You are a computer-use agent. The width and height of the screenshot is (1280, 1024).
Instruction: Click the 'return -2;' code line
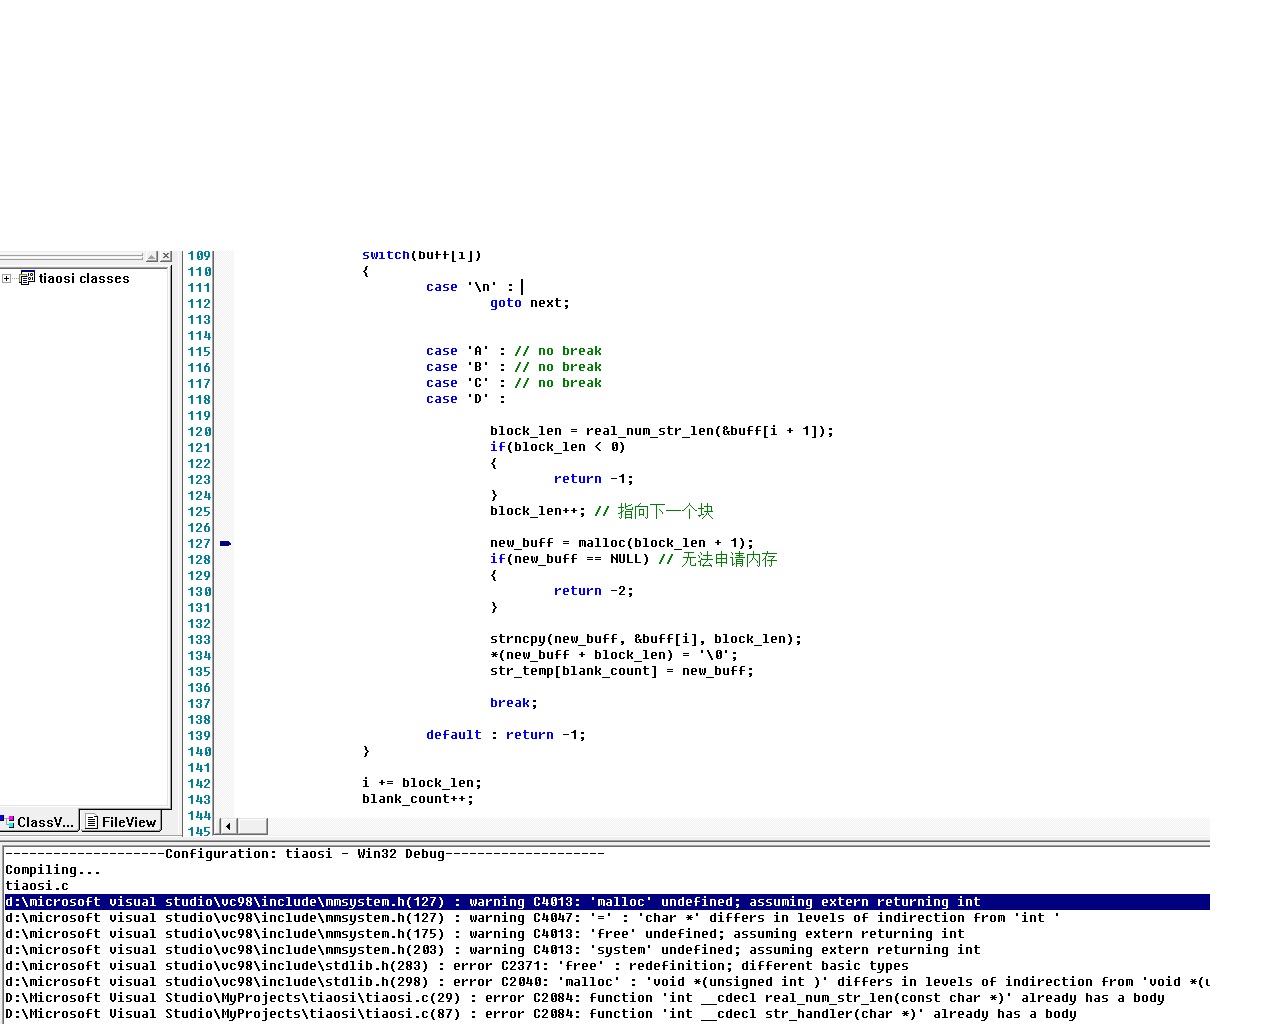click(593, 591)
